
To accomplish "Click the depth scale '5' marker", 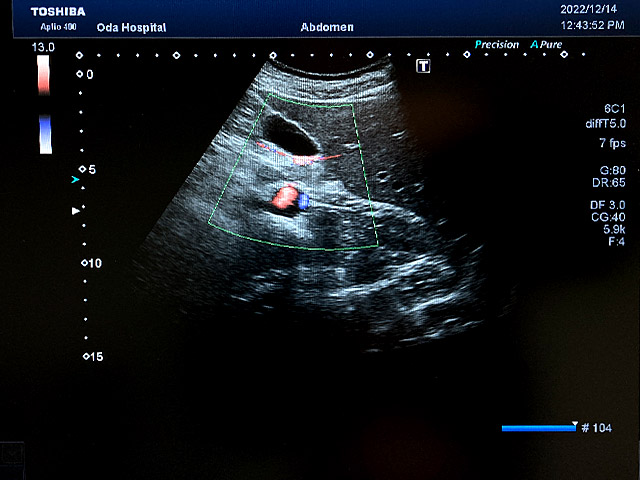I will tap(87, 169).
